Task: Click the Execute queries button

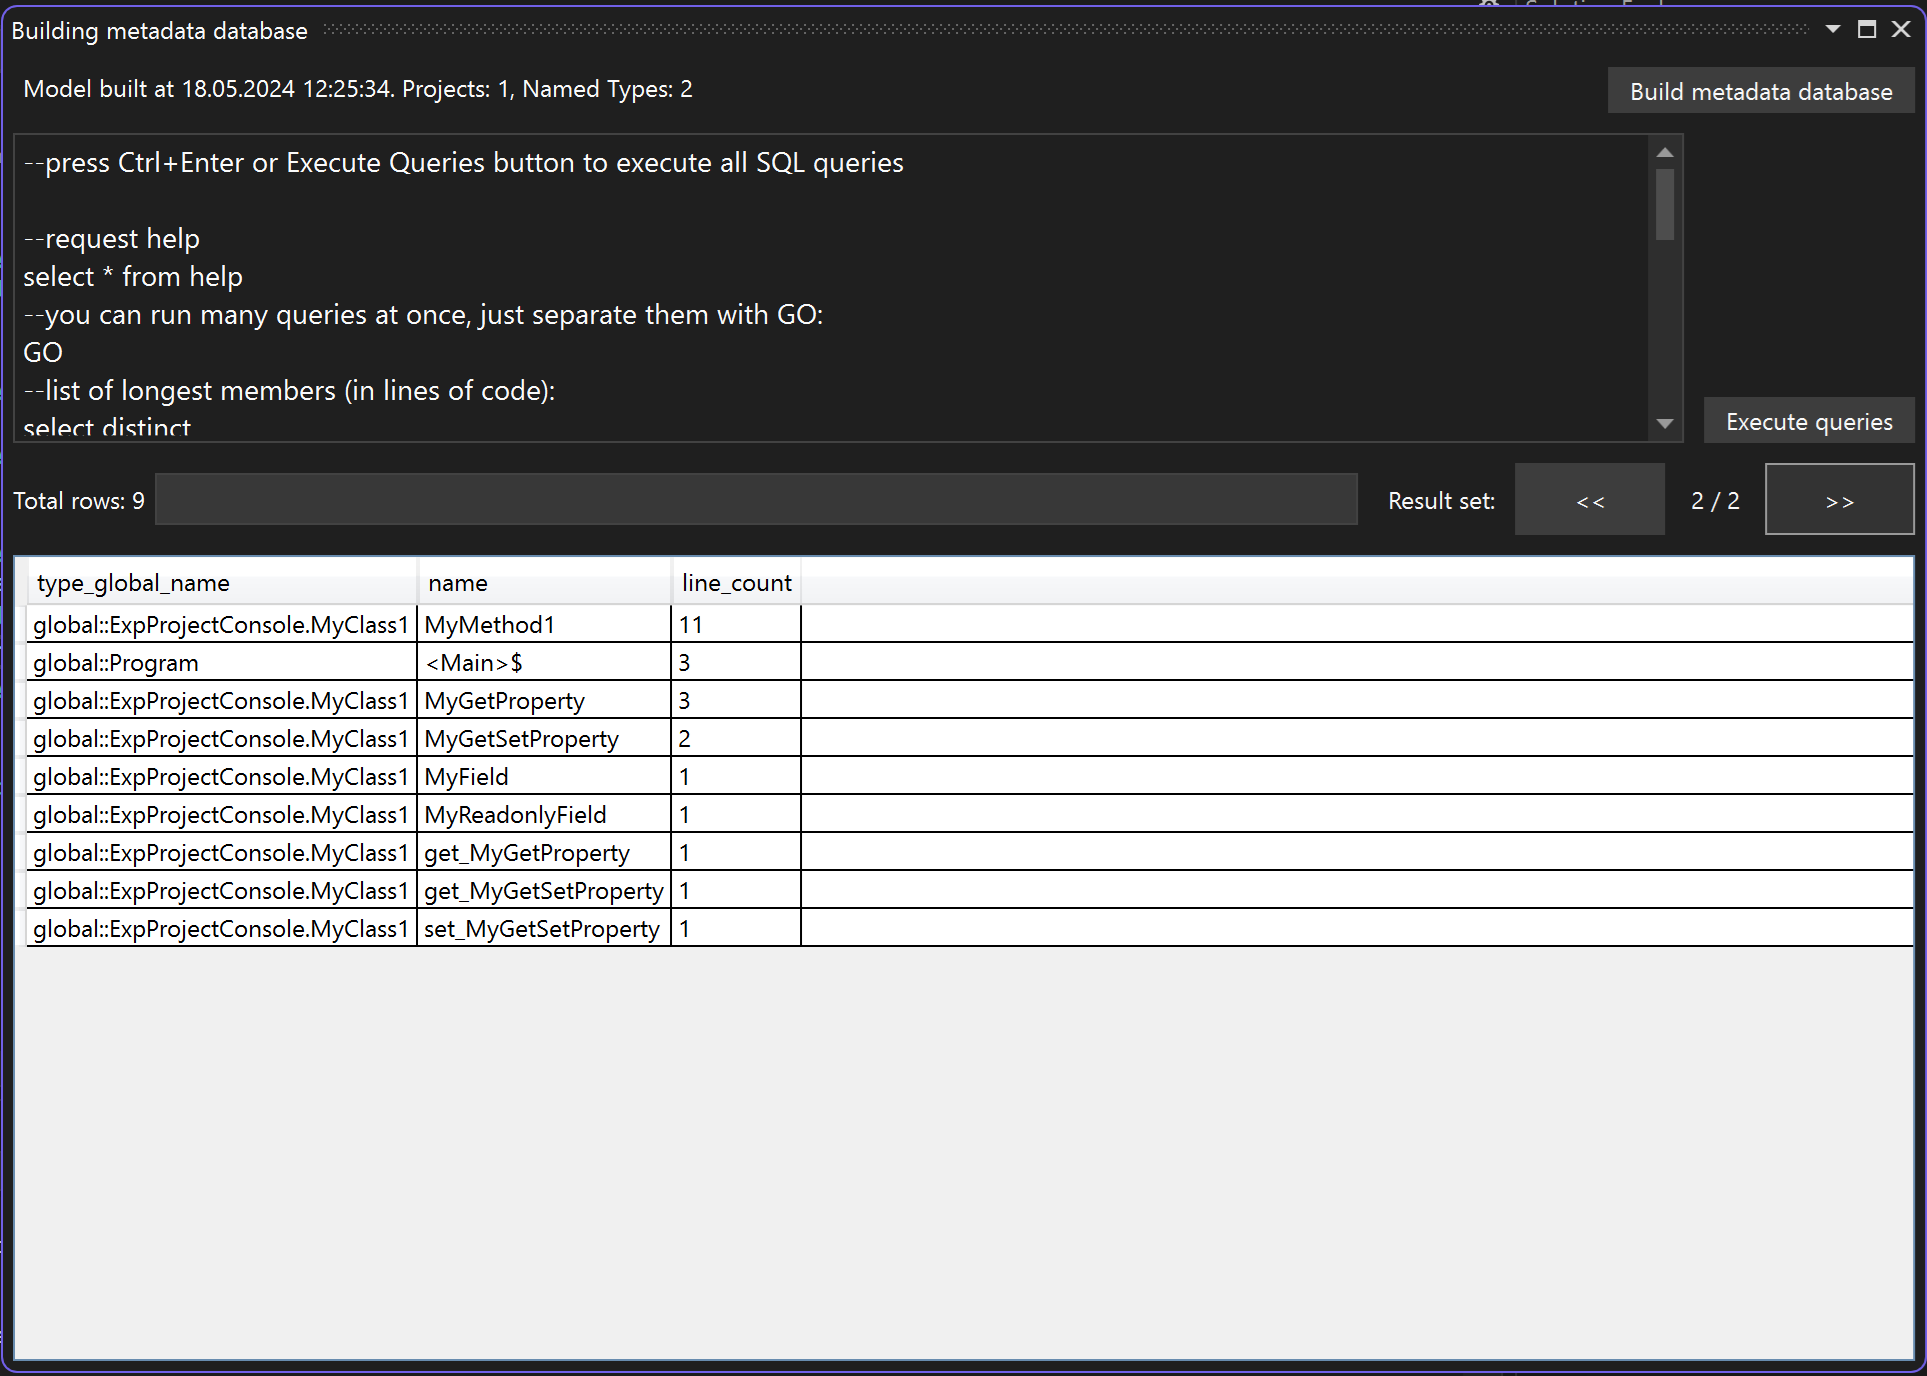Action: (1808, 421)
